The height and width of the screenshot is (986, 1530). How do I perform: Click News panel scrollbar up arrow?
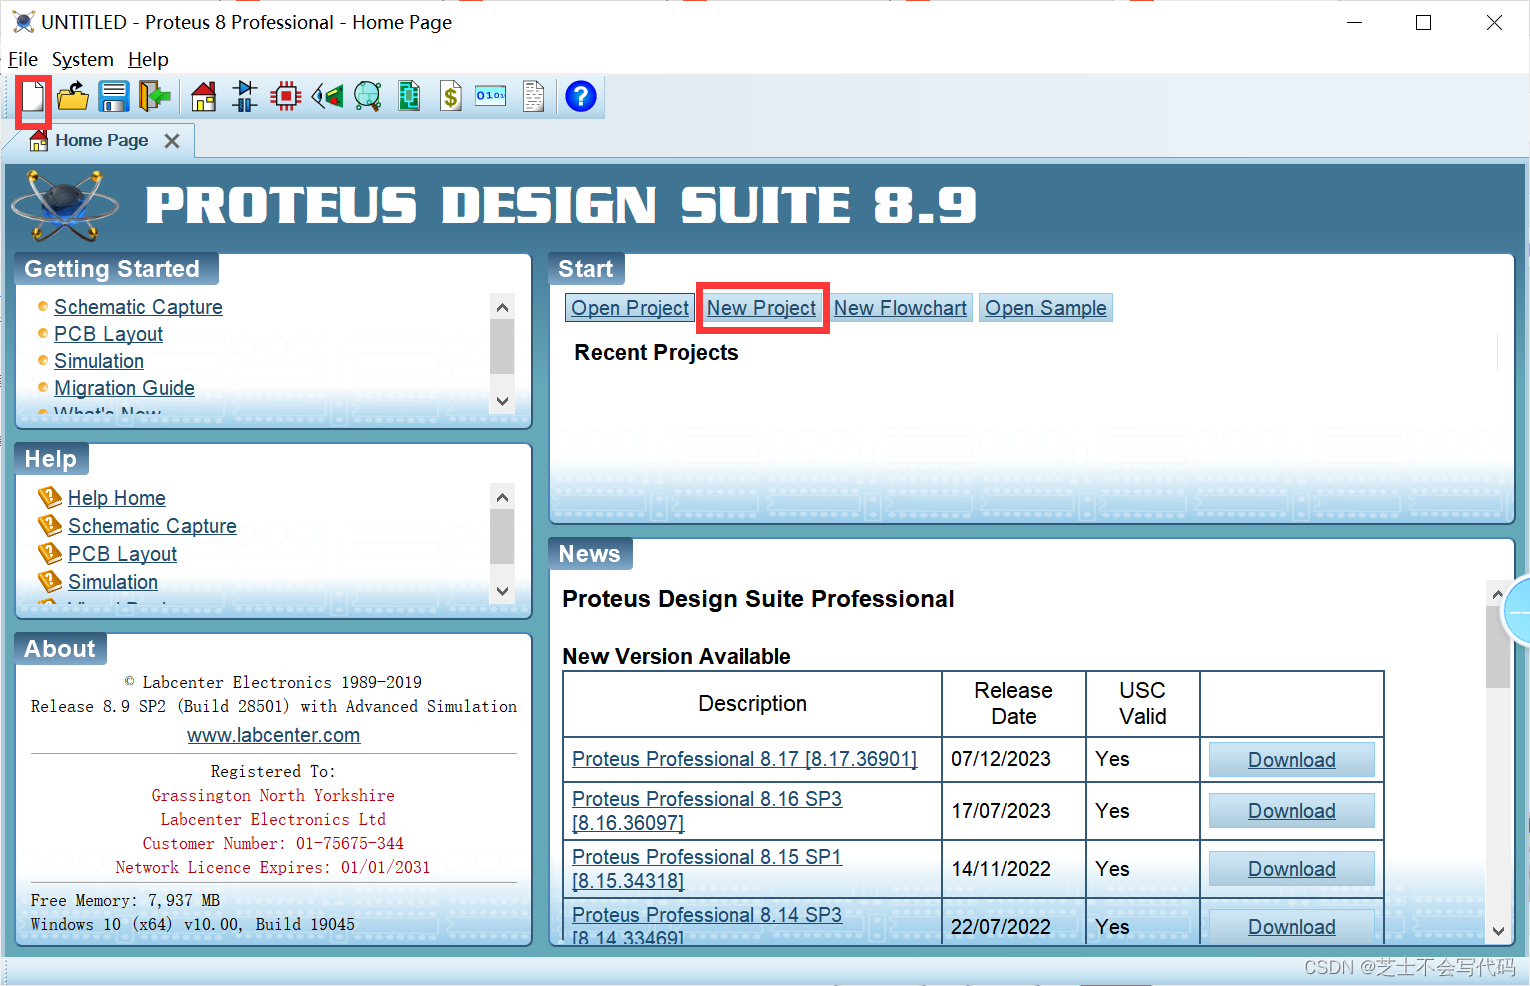1498,594
